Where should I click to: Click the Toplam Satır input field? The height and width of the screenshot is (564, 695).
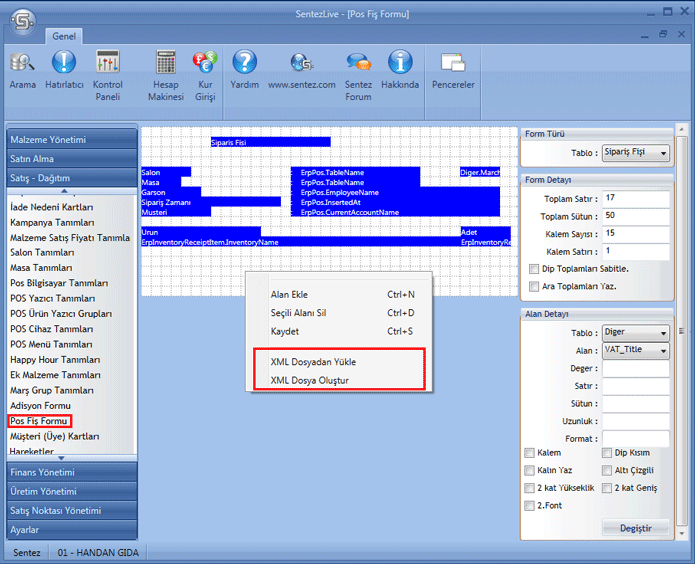pos(636,199)
